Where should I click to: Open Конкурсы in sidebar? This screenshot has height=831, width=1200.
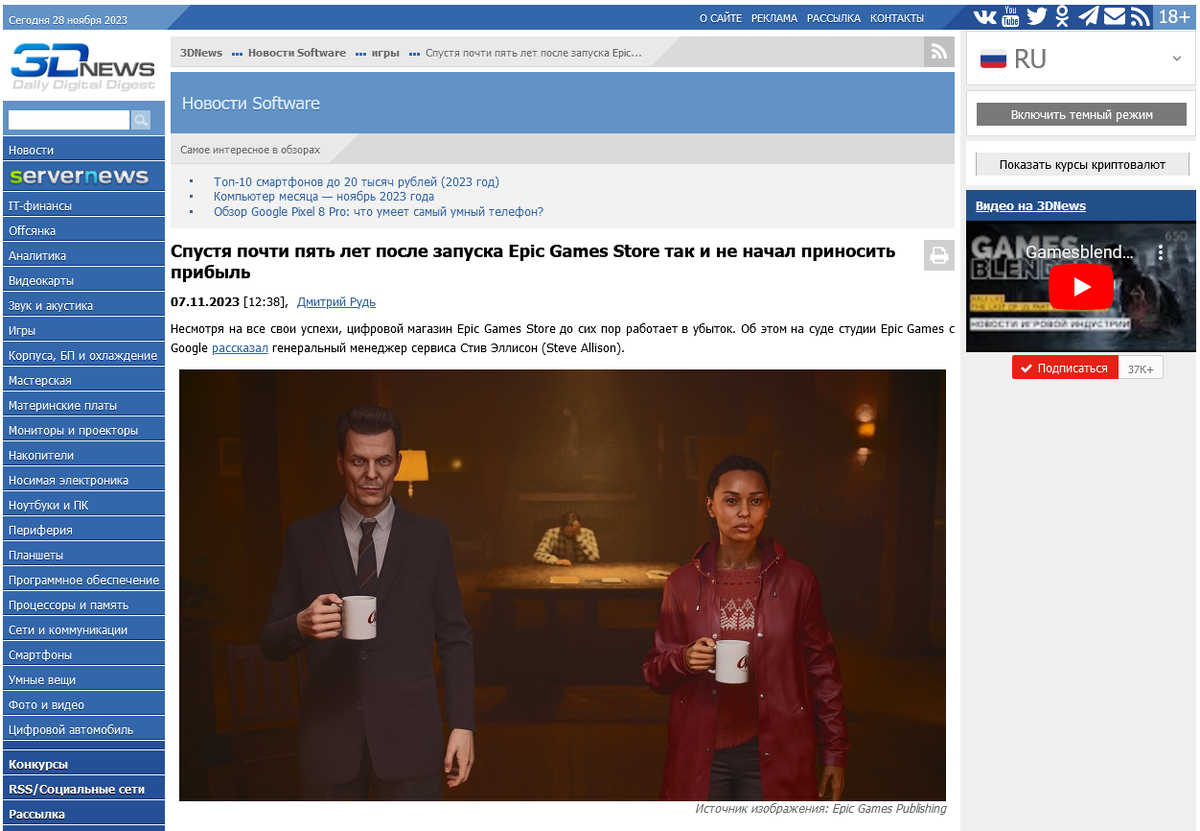83,764
